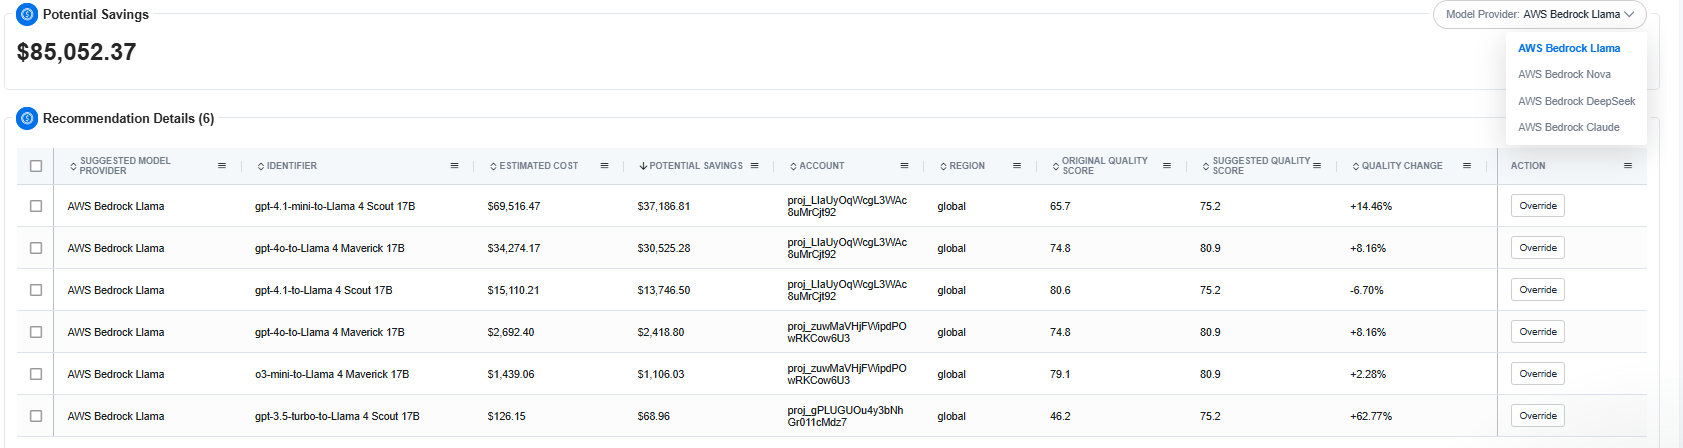The height and width of the screenshot is (448, 1683).
Task: Sort by Suggested Quality Score header
Action: tap(1256, 166)
